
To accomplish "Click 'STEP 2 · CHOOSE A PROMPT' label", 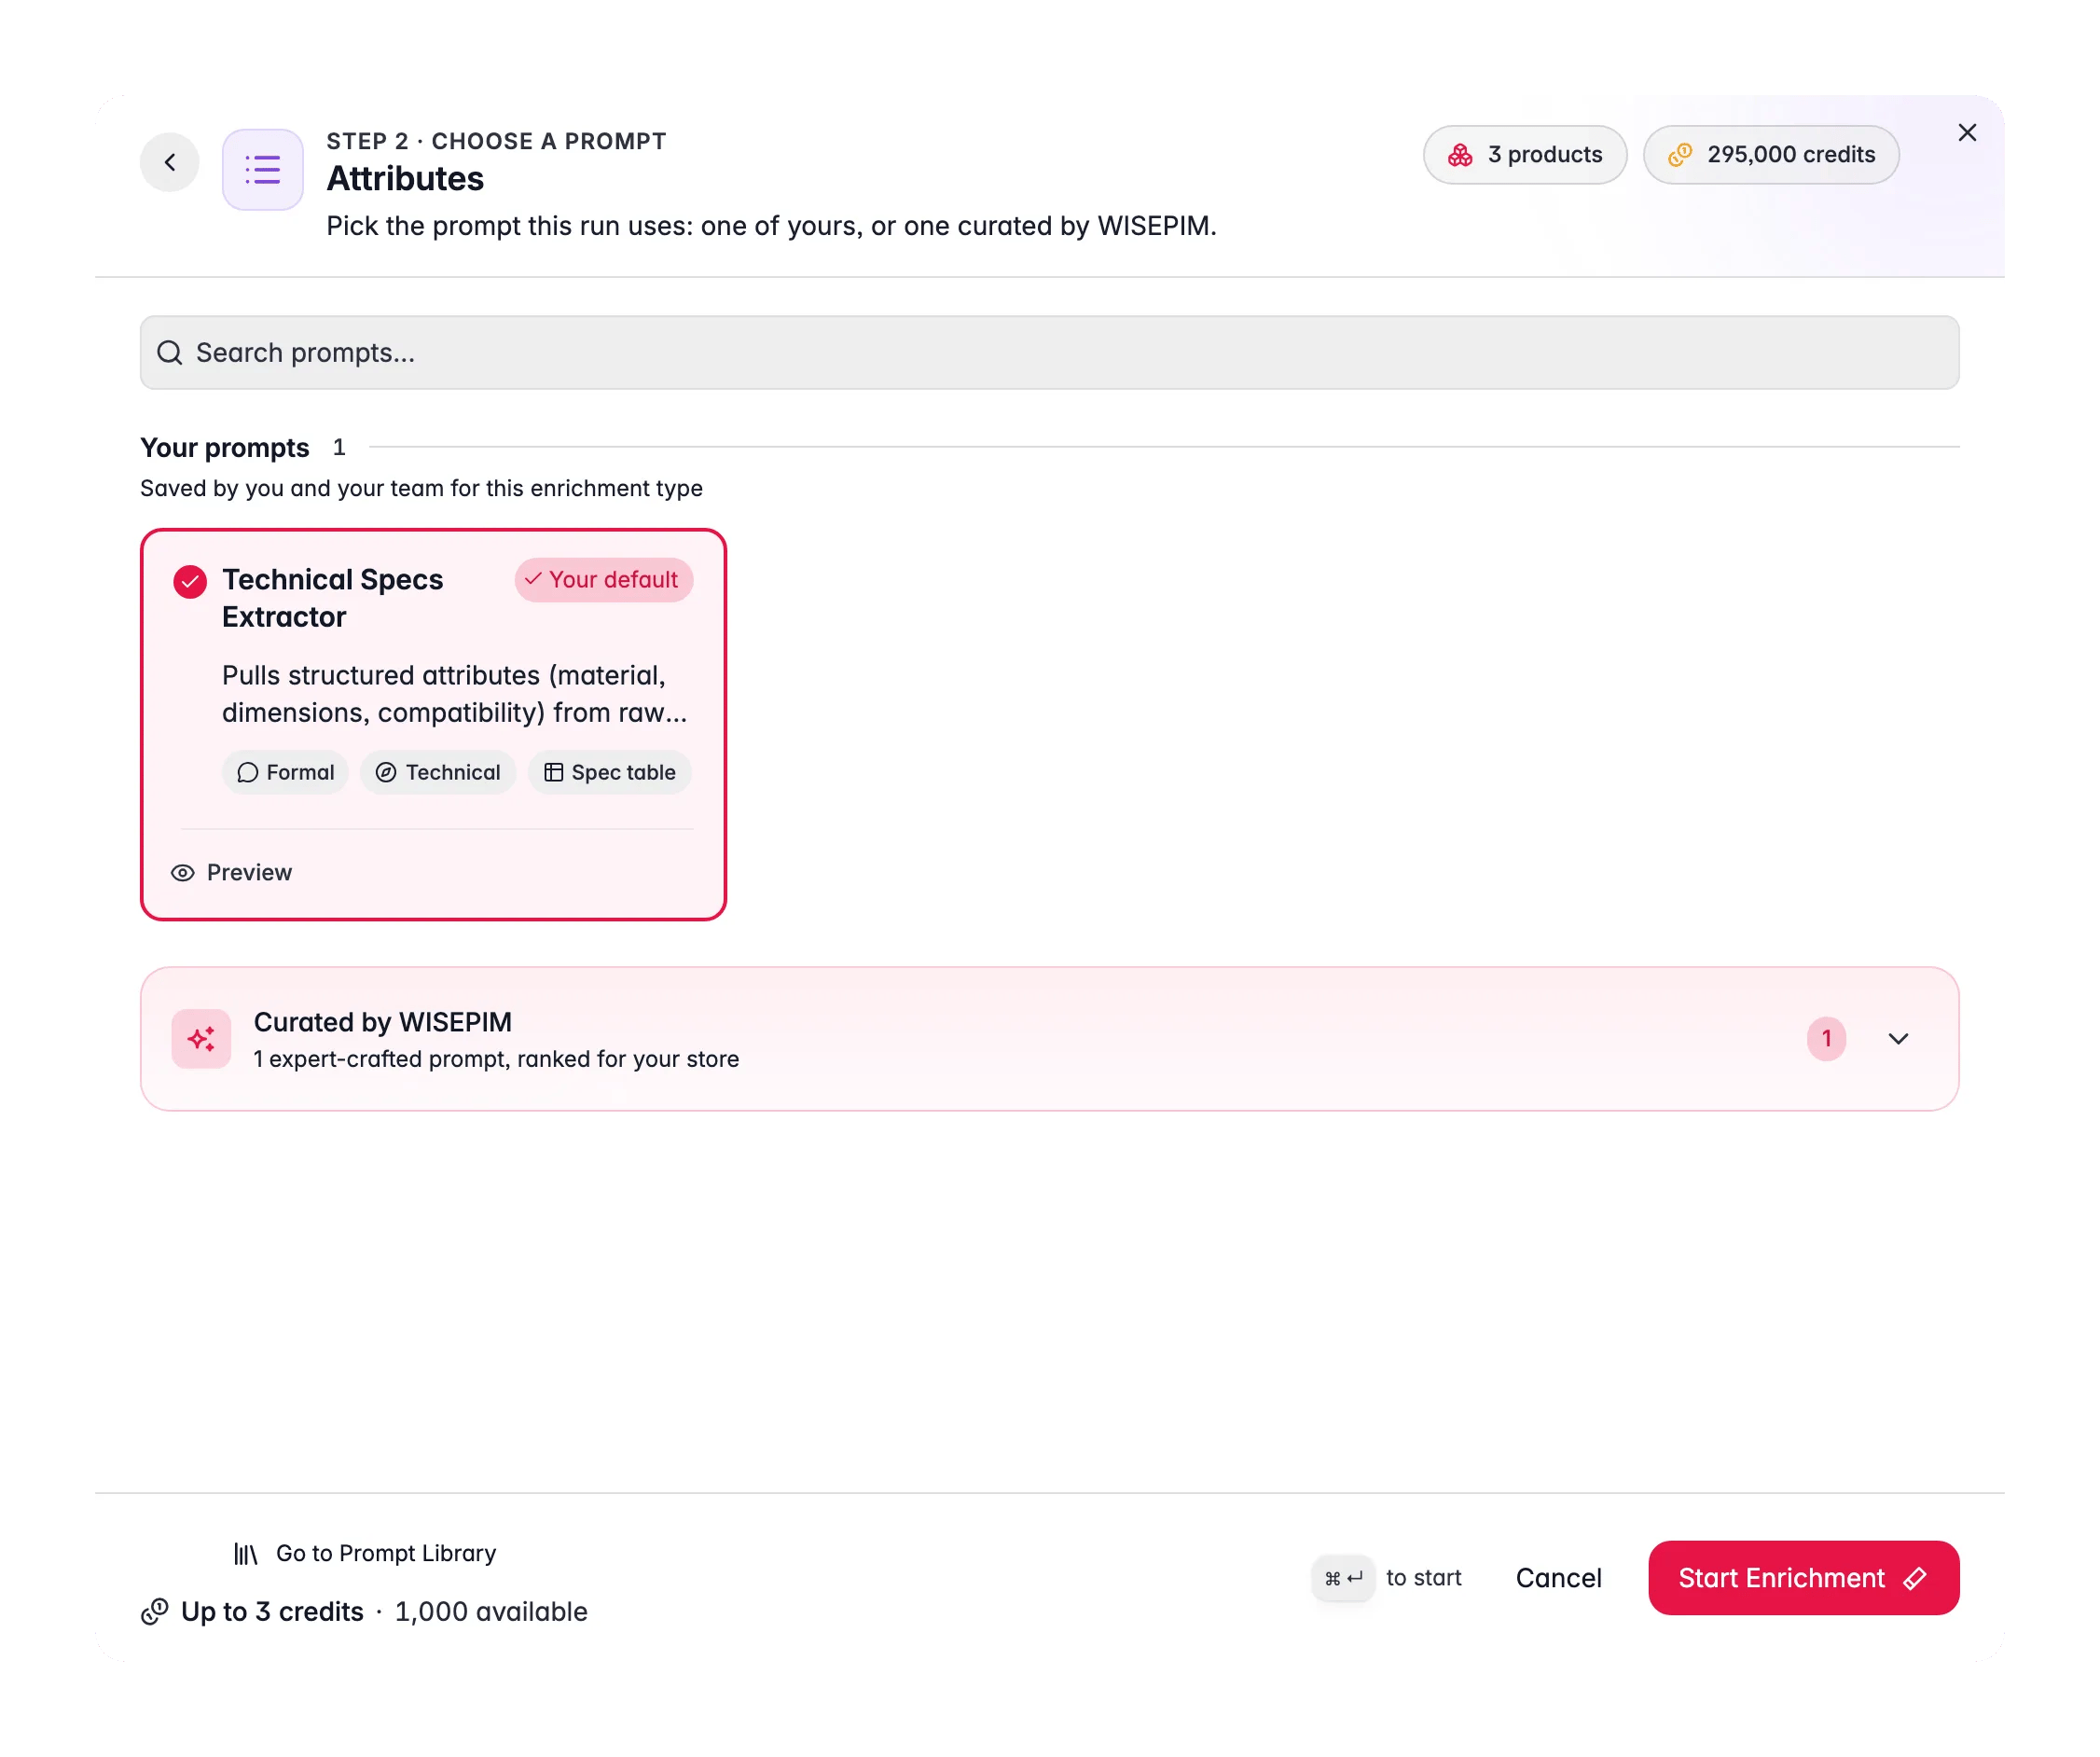I will [496, 141].
